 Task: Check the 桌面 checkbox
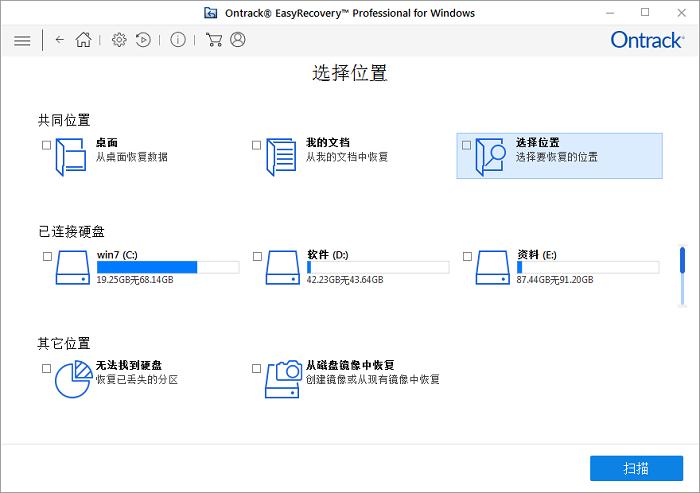click(46, 145)
